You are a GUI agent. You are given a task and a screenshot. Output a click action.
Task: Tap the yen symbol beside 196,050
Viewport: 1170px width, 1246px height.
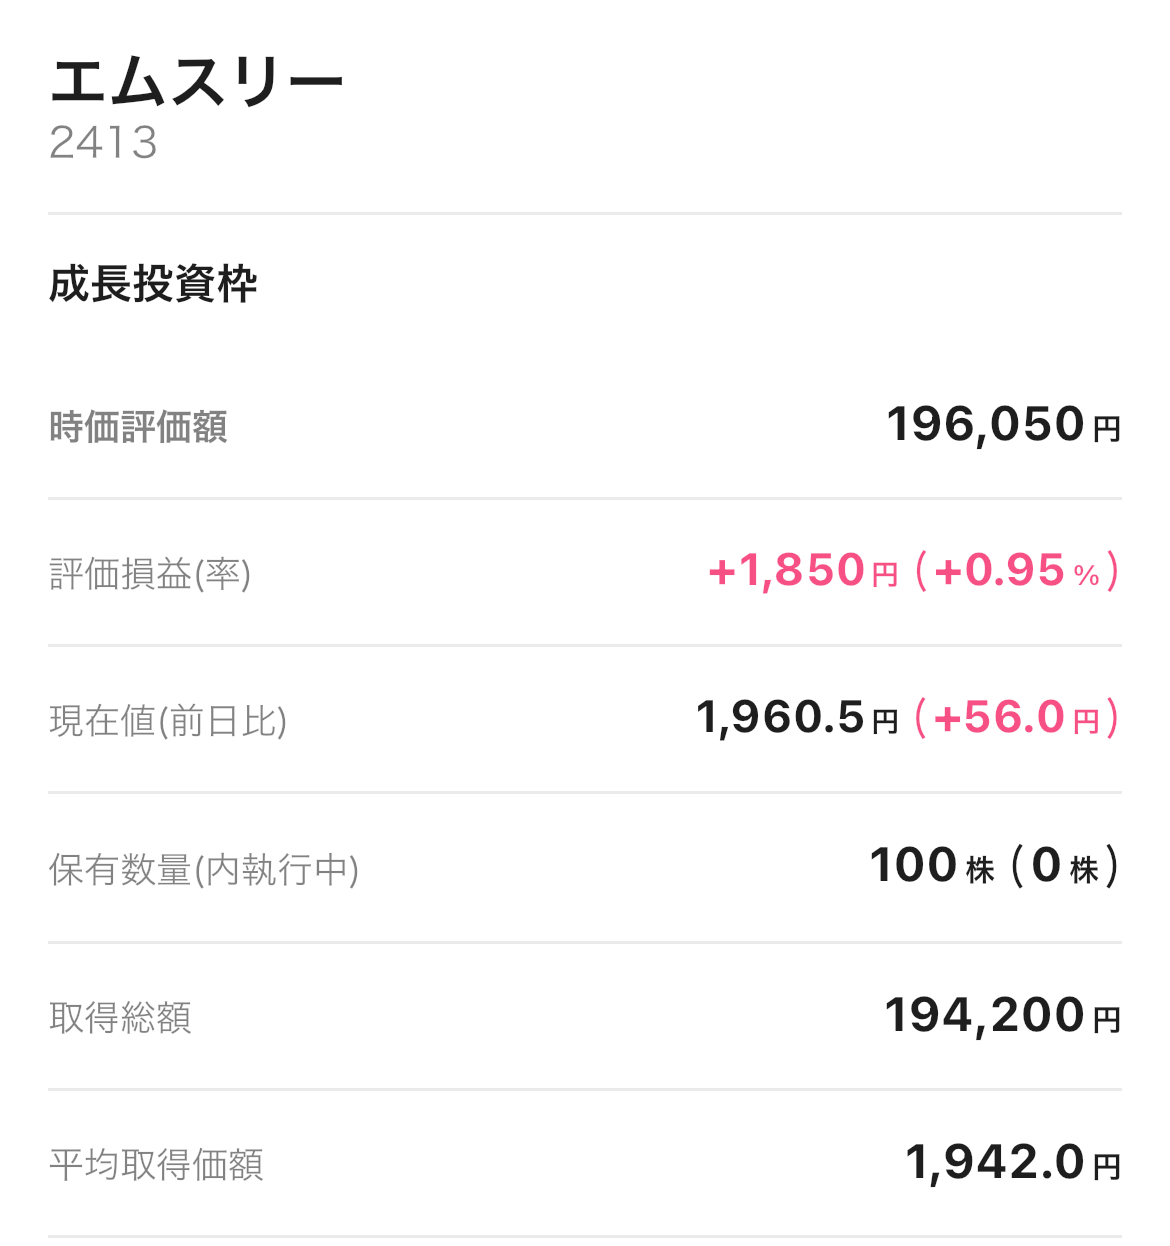1107,430
